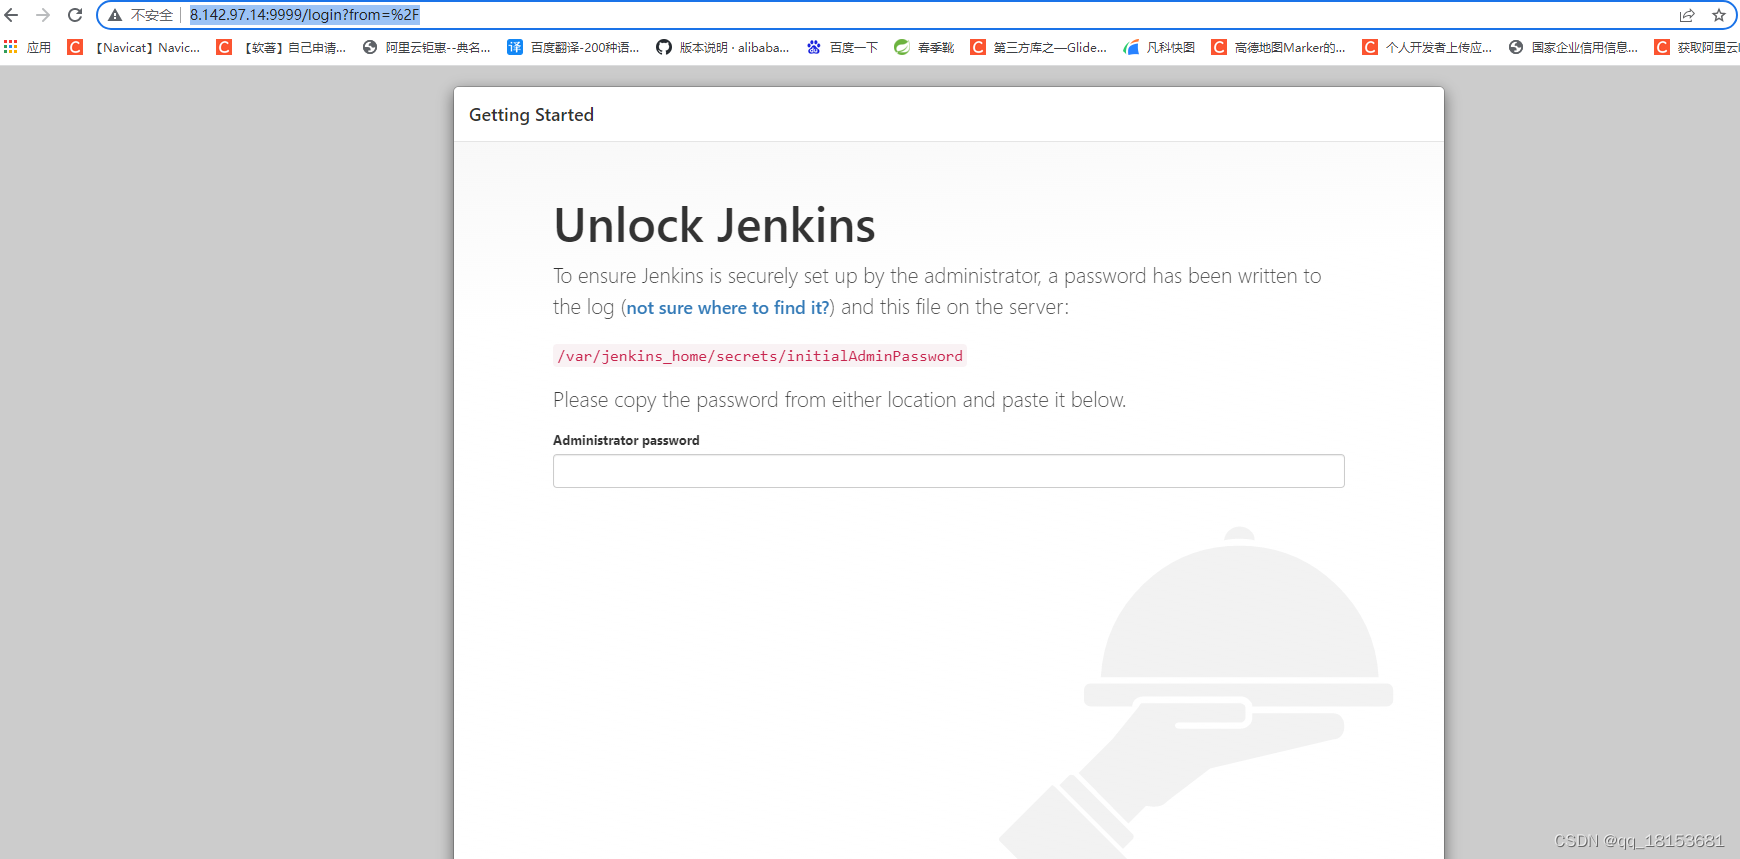Open 'not sure where to find it?' link

(x=727, y=308)
